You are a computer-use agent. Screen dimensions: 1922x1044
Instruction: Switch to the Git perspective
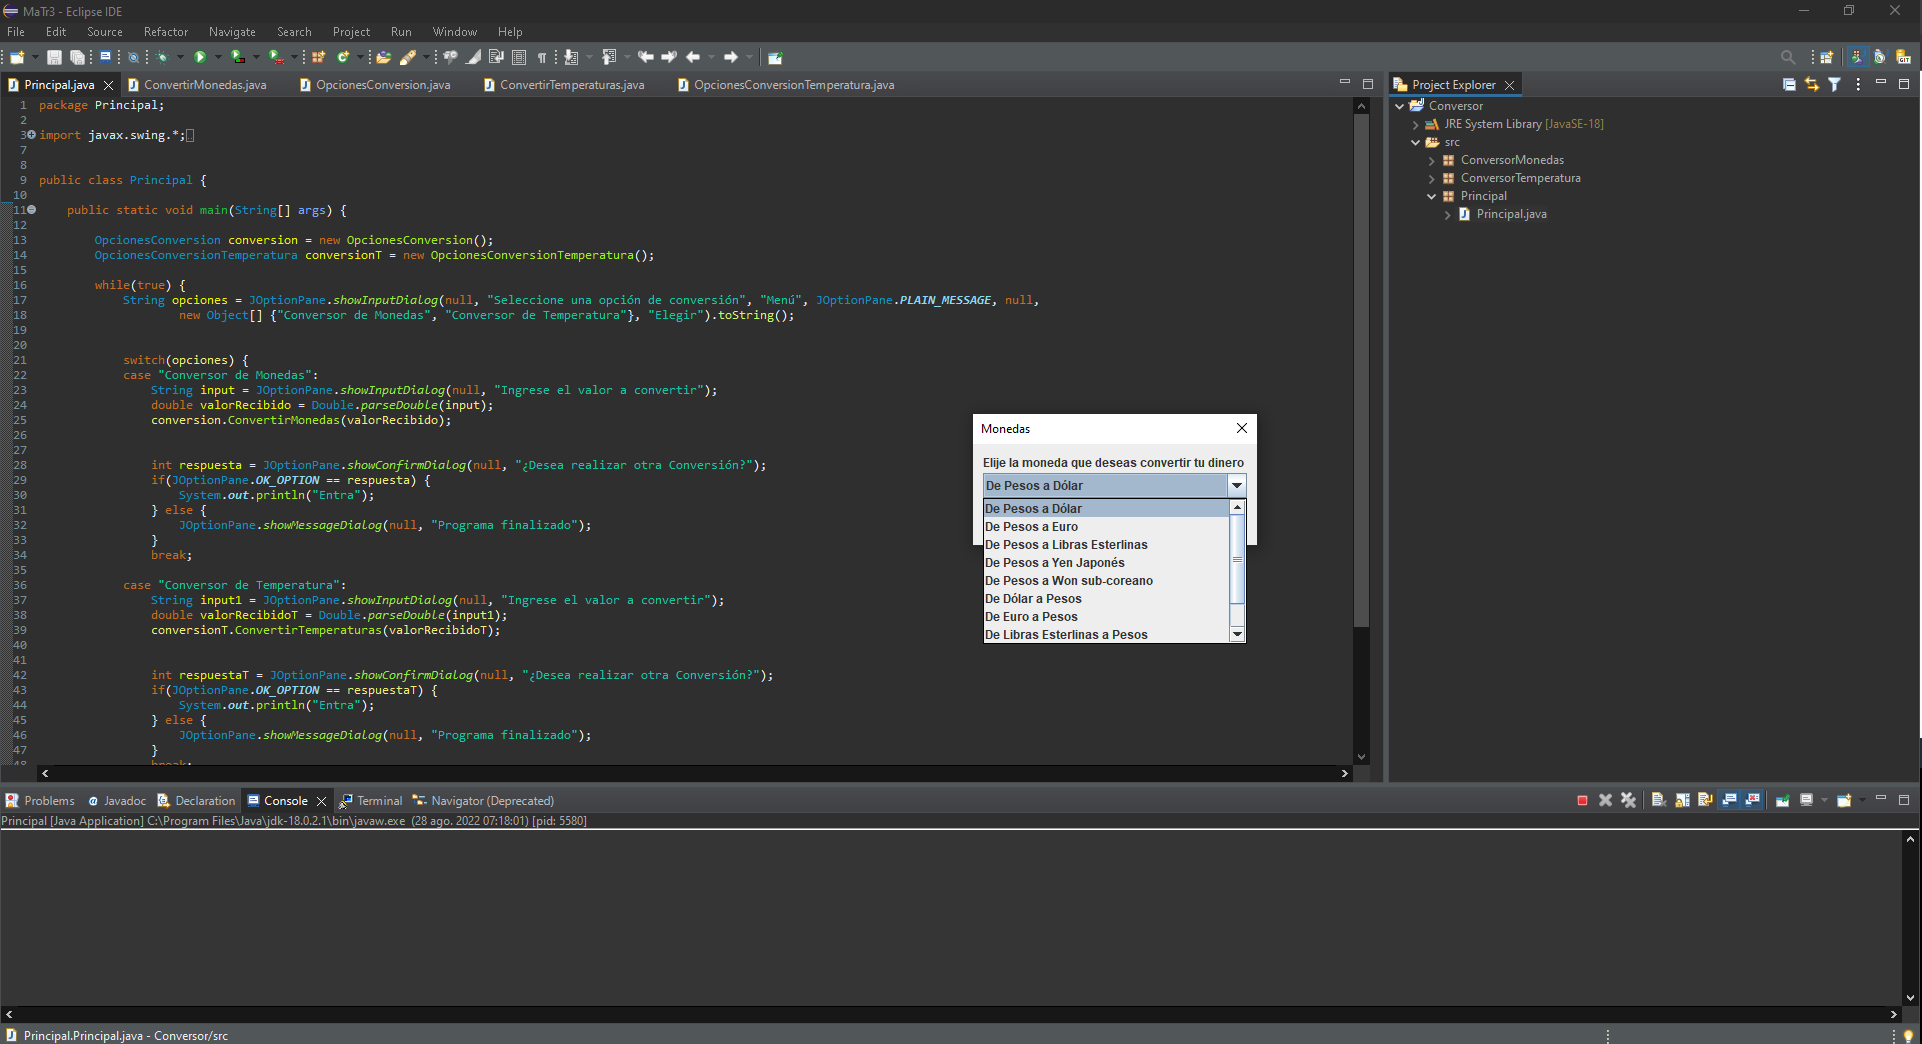pyautogui.click(x=1904, y=58)
